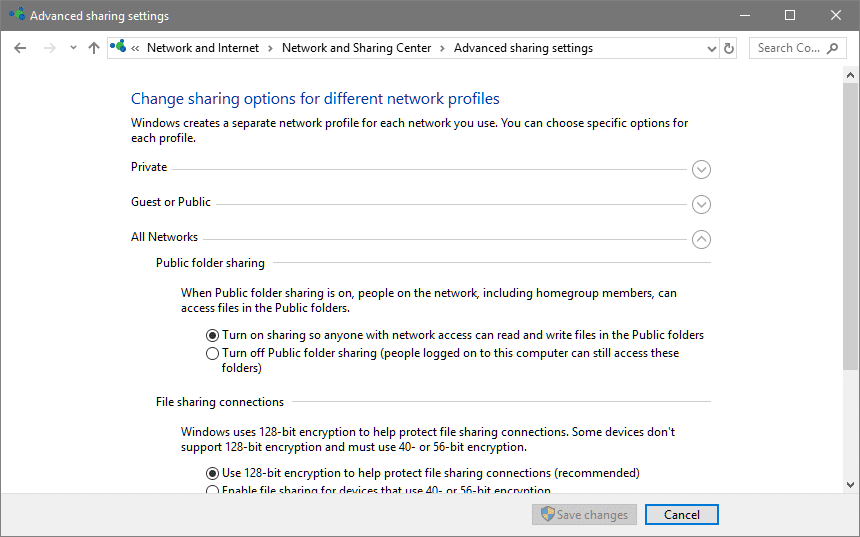Click the network icon in address bar

[119, 48]
